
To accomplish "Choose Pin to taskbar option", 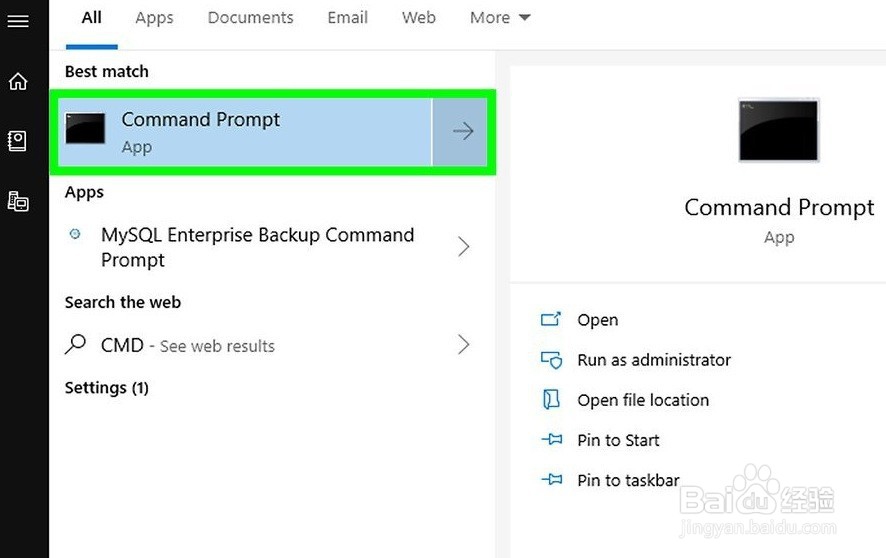I will coord(628,480).
